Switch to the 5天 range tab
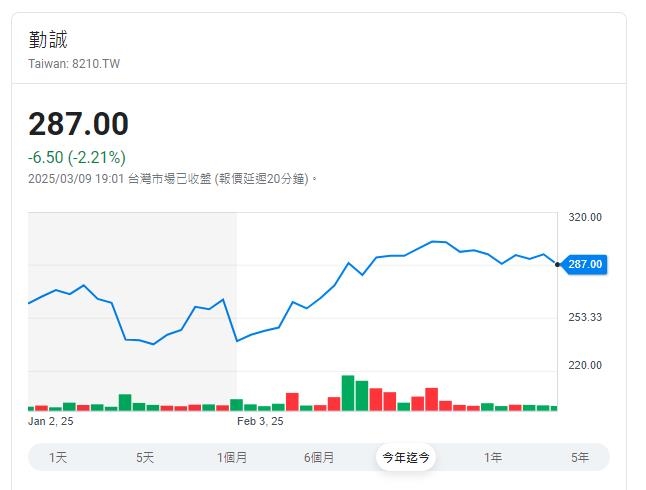 pyautogui.click(x=145, y=457)
